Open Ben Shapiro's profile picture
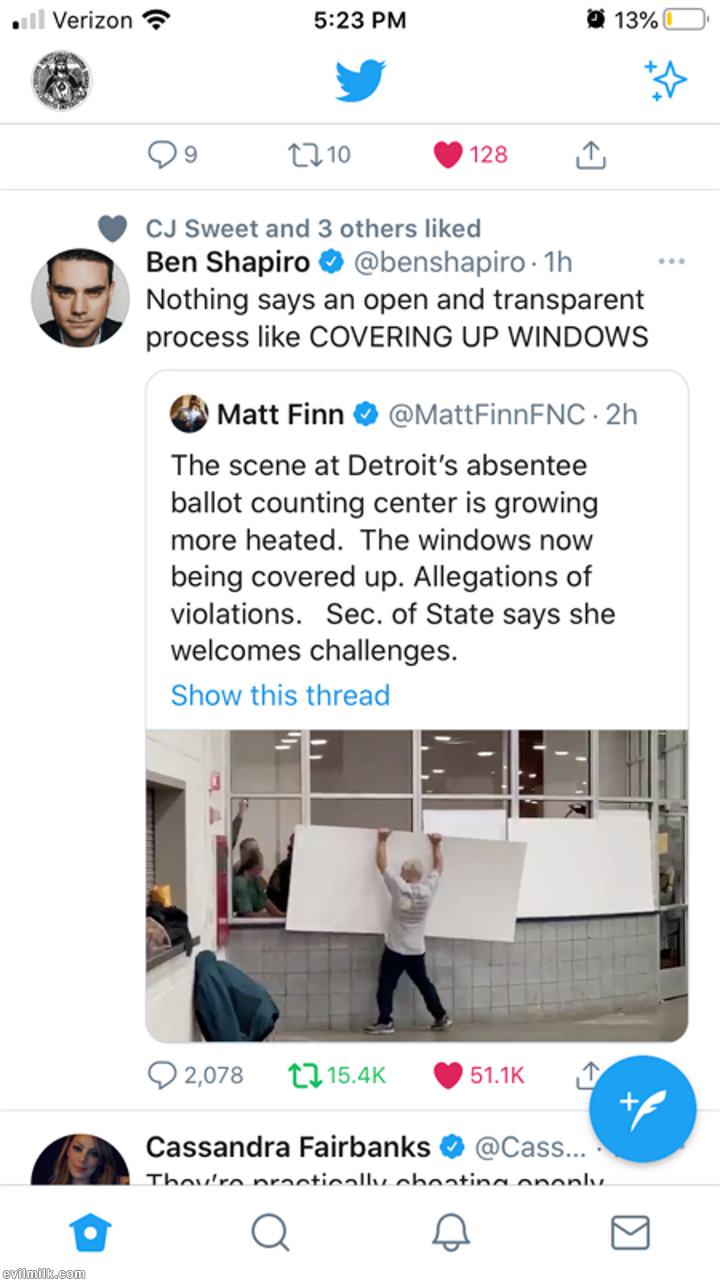 click(x=80, y=297)
